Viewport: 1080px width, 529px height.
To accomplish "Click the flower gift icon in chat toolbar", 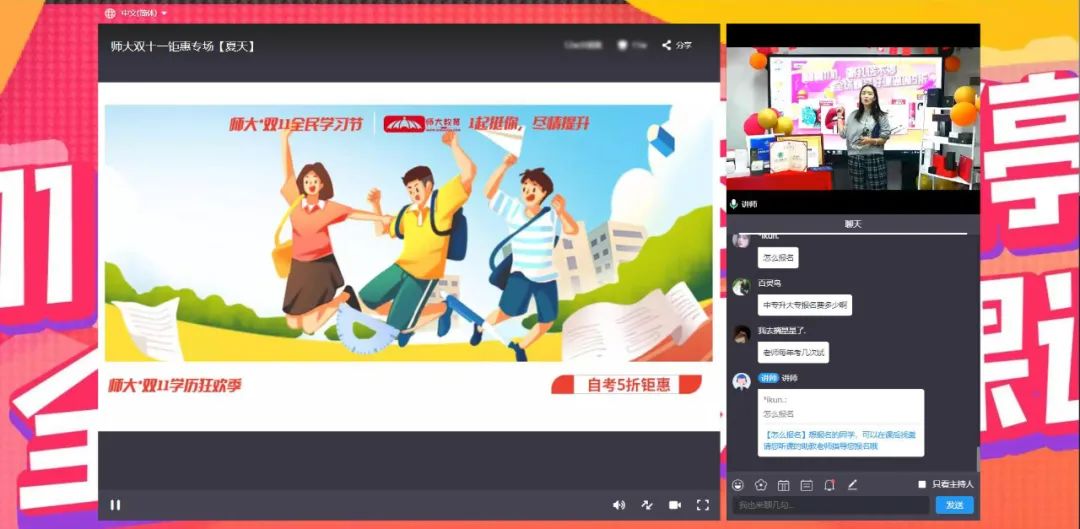I will click(761, 485).
